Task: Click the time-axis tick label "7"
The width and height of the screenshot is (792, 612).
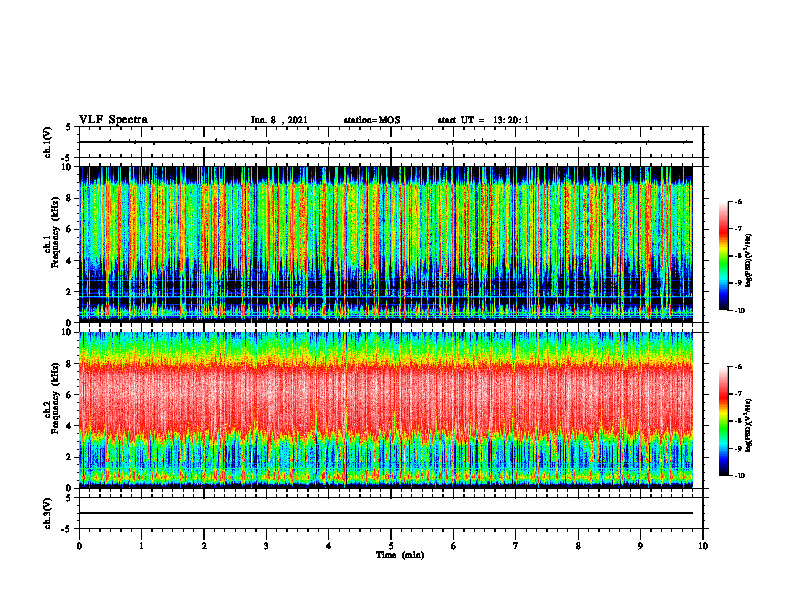Action: (516, 546)
